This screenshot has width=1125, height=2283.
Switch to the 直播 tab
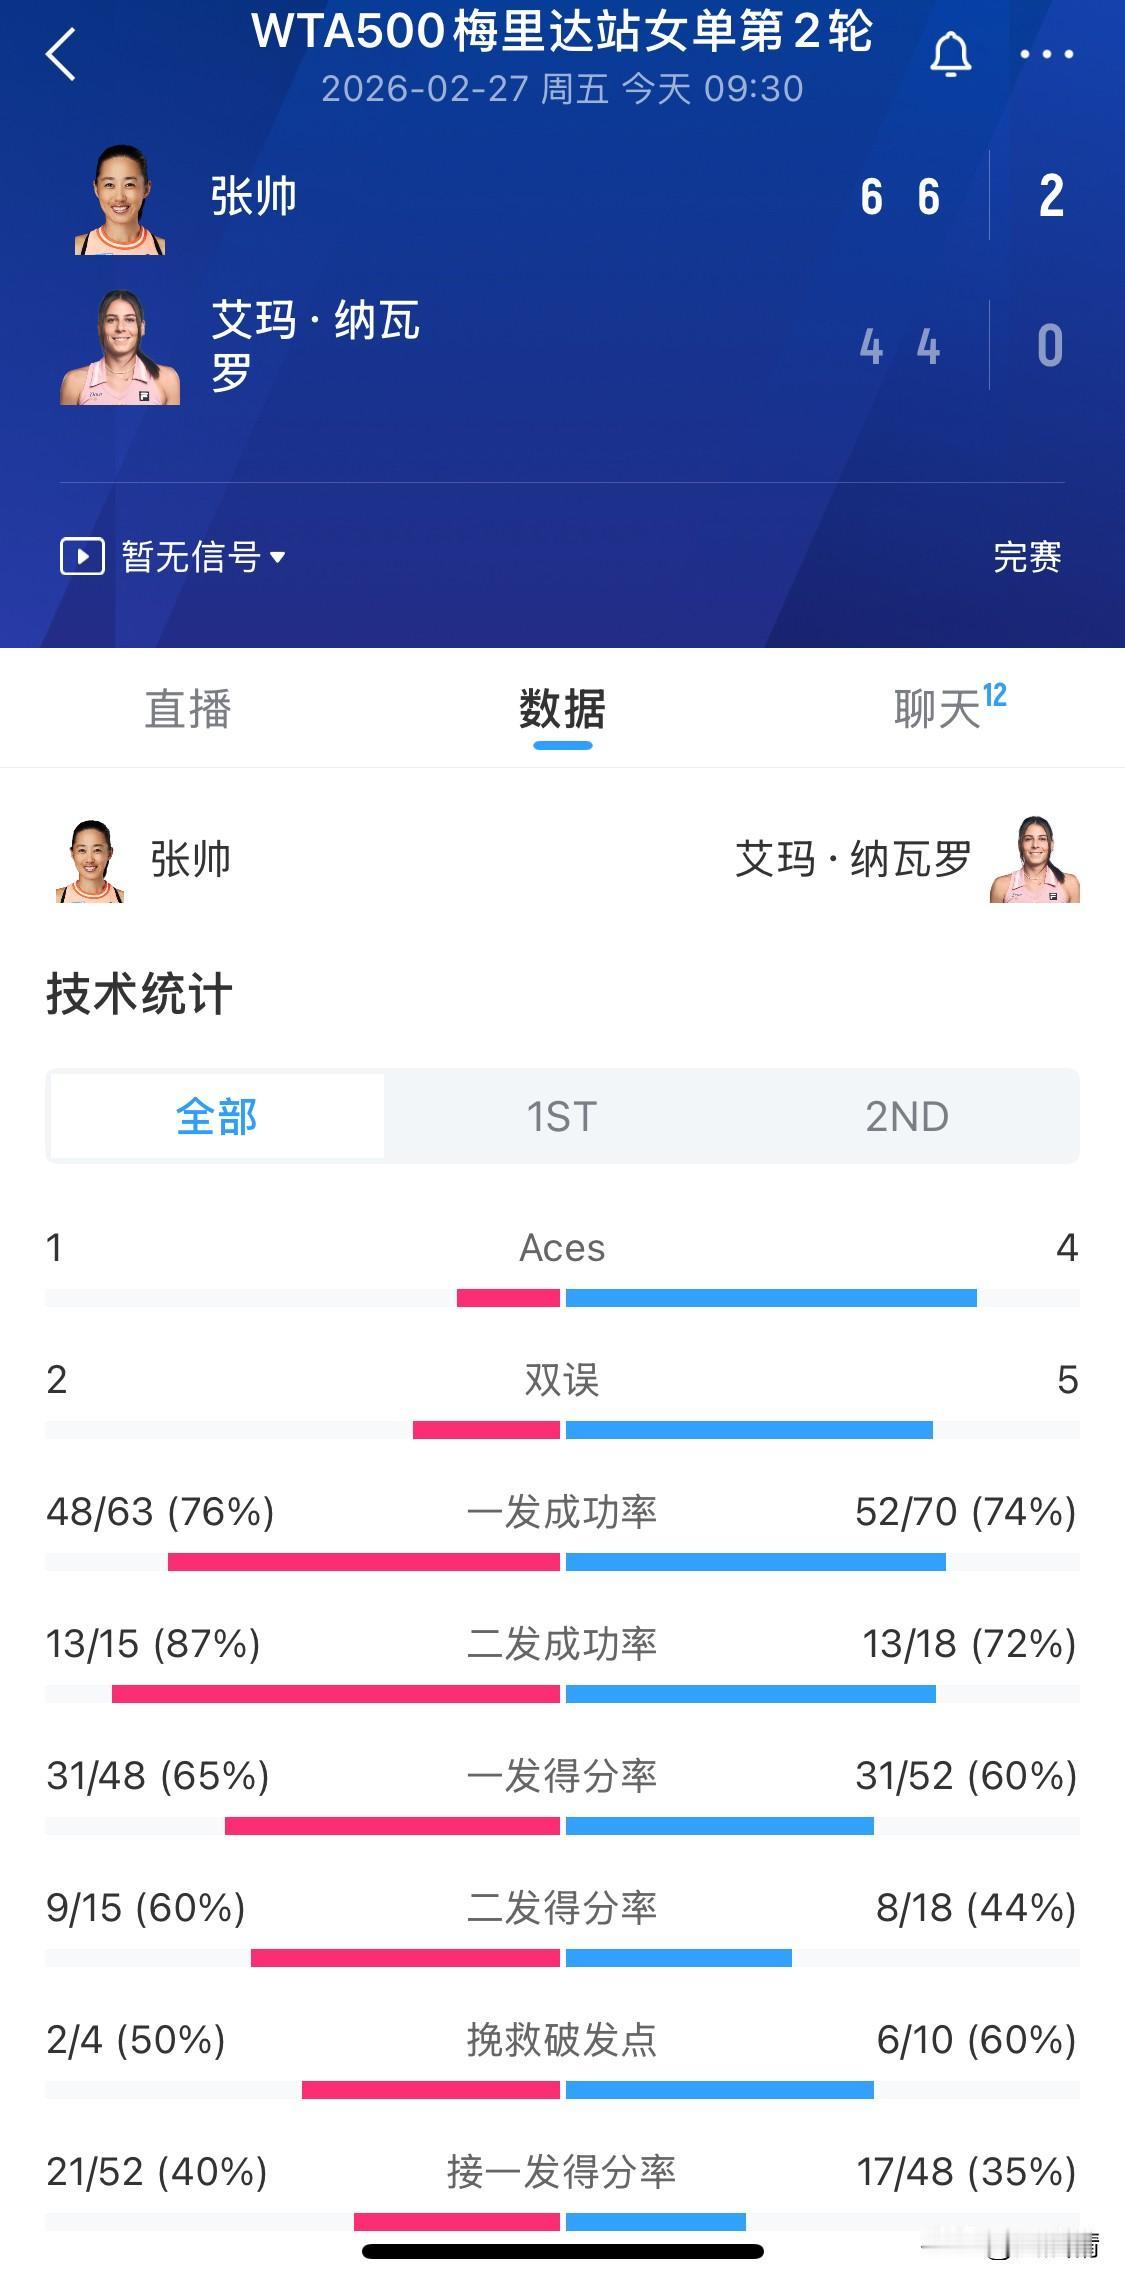pyautogui.click(x=191, y=710)
